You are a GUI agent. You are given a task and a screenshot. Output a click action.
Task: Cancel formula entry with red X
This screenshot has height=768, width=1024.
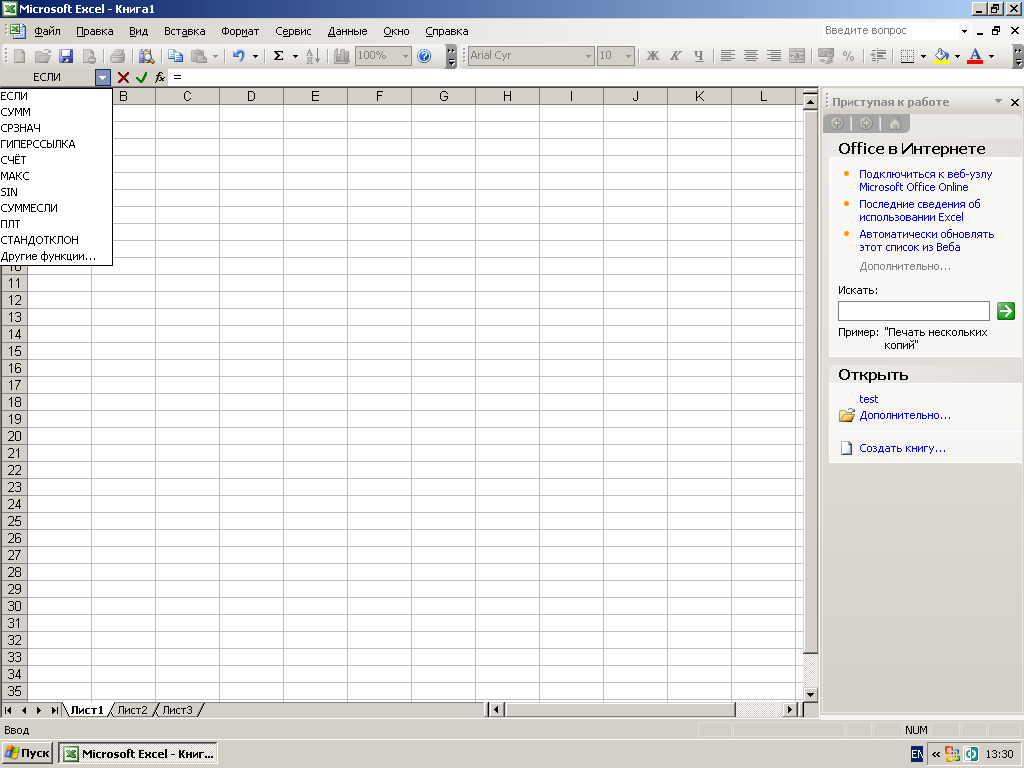[123, 78]
